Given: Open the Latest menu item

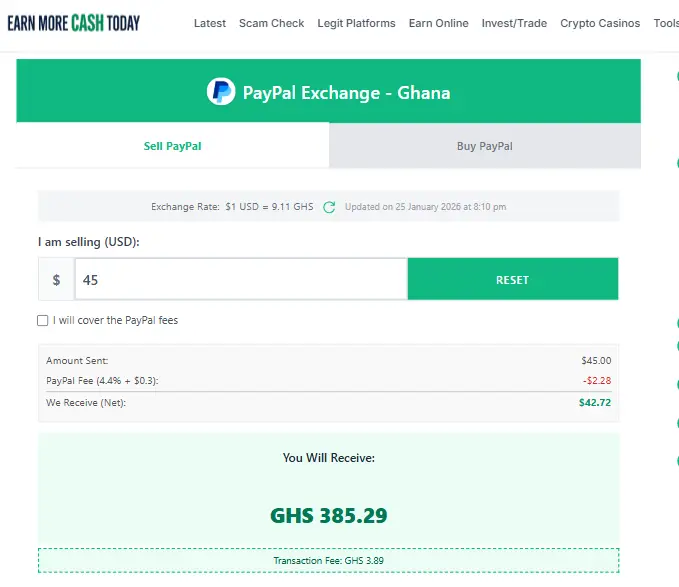Looking at the screenshot, I should click(x=209, y=23).
